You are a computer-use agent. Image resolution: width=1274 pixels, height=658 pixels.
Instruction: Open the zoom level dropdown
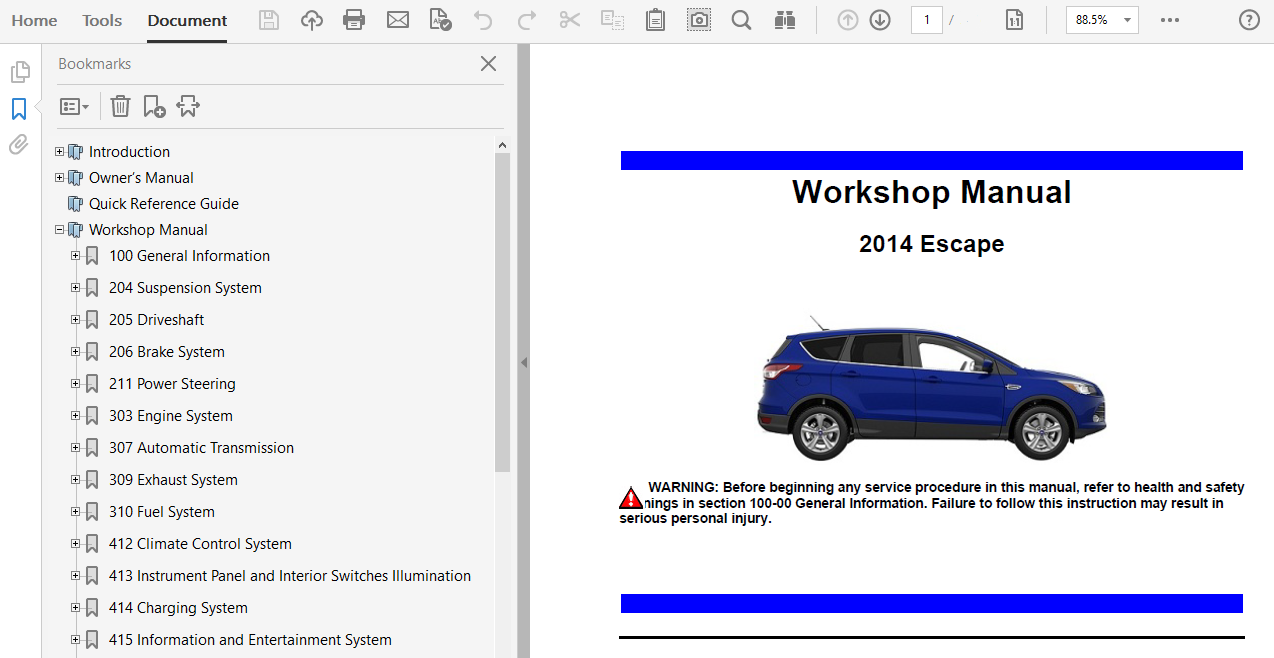(x=1128, y=20)
